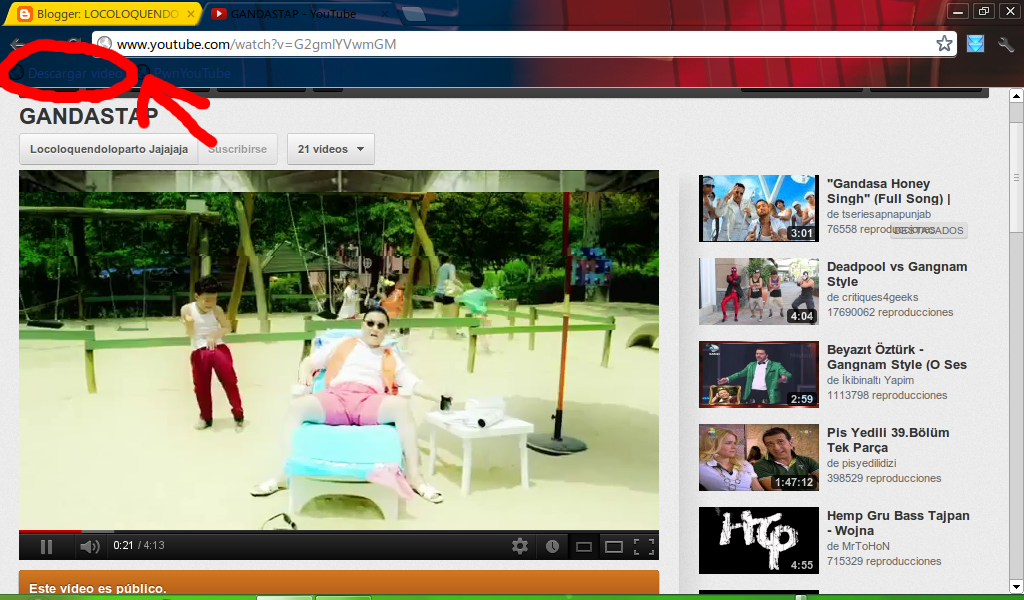The height and width of the screenshot is (600, 1024).
Task: Click the Descargar video bookmark
Action: click(67, 73)
